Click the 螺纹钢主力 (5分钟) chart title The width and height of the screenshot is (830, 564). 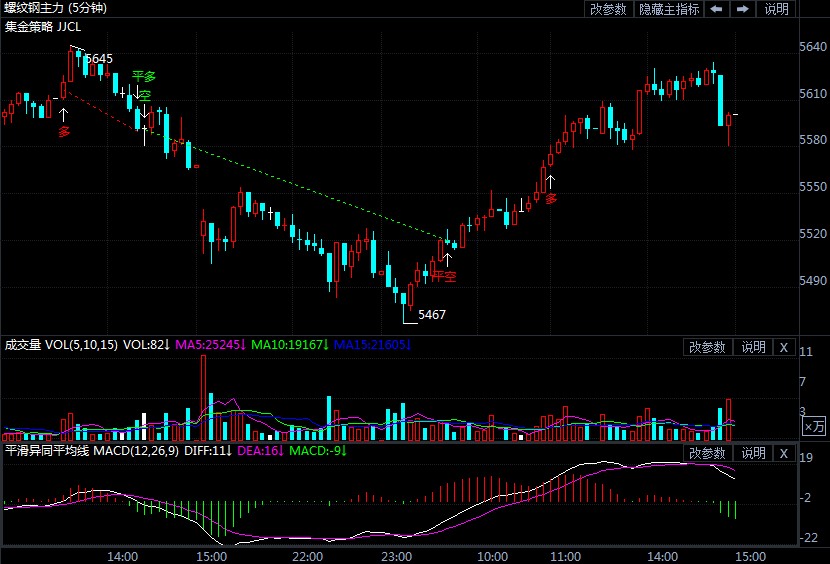pos(54,8)
